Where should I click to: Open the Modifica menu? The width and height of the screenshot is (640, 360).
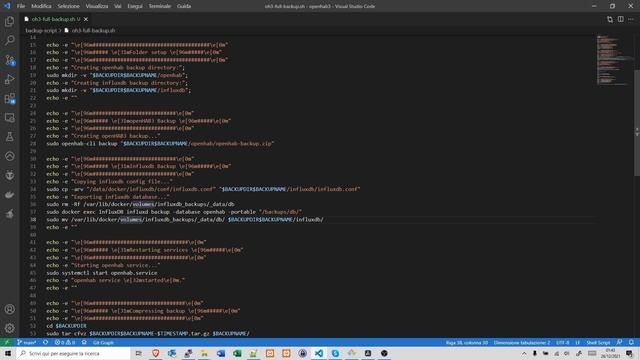pos(41,6)
